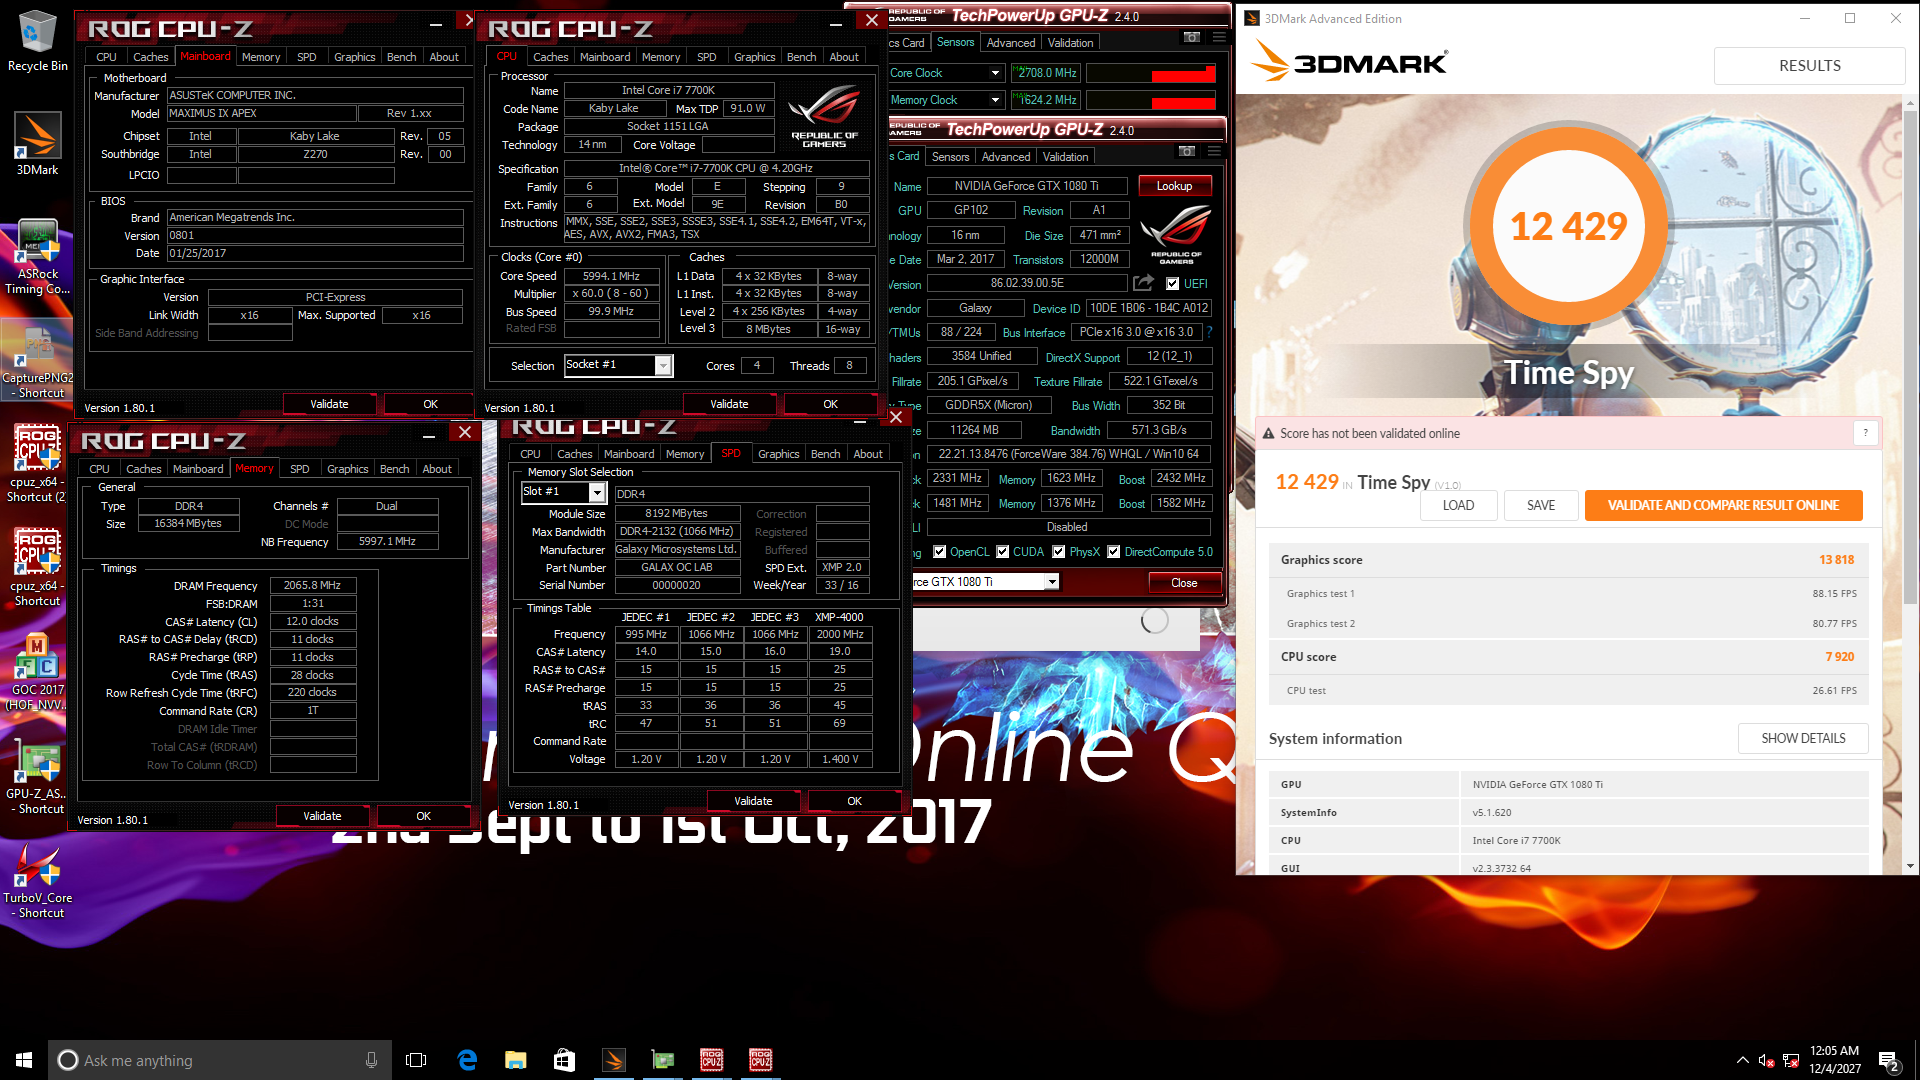
Task: Switch to 3DMark in the taskbar
Action: point(613,1060)
